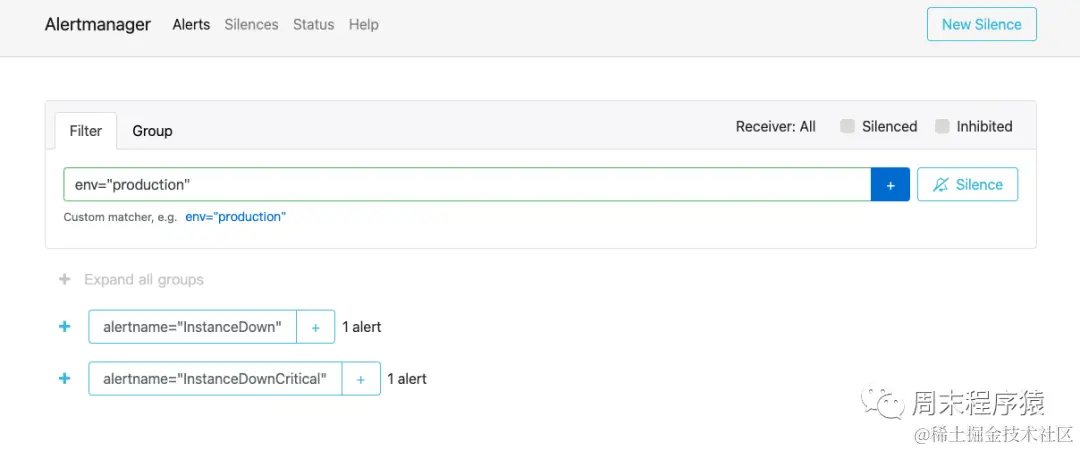This screenshot has width=1080, height=451.
Task: Toggle the Inhibited checkbox
Action: click(942, 127)
